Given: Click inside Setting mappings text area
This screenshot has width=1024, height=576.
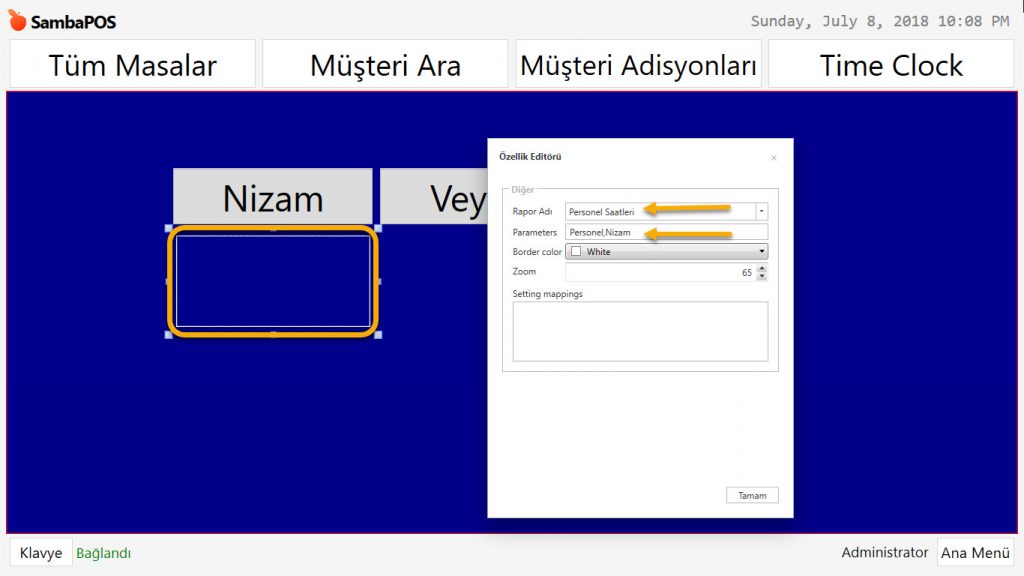Looking at the screenshot, I should (x=640, y=331).
